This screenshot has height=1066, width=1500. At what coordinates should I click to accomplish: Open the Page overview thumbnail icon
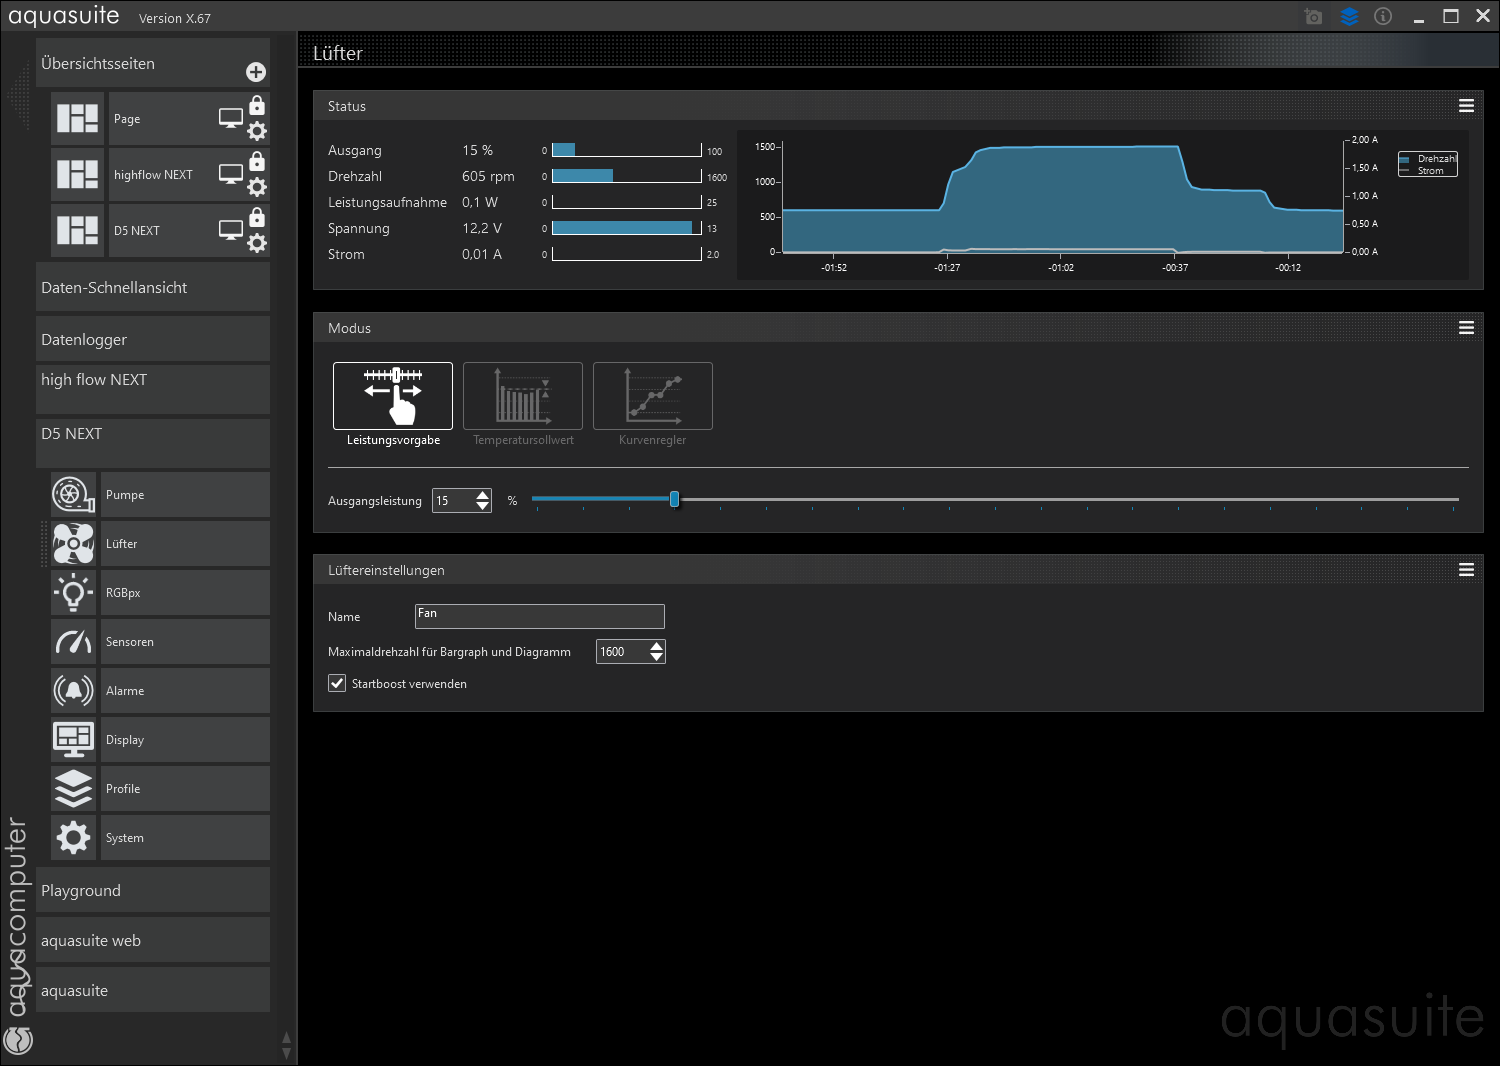coord(78,119)
